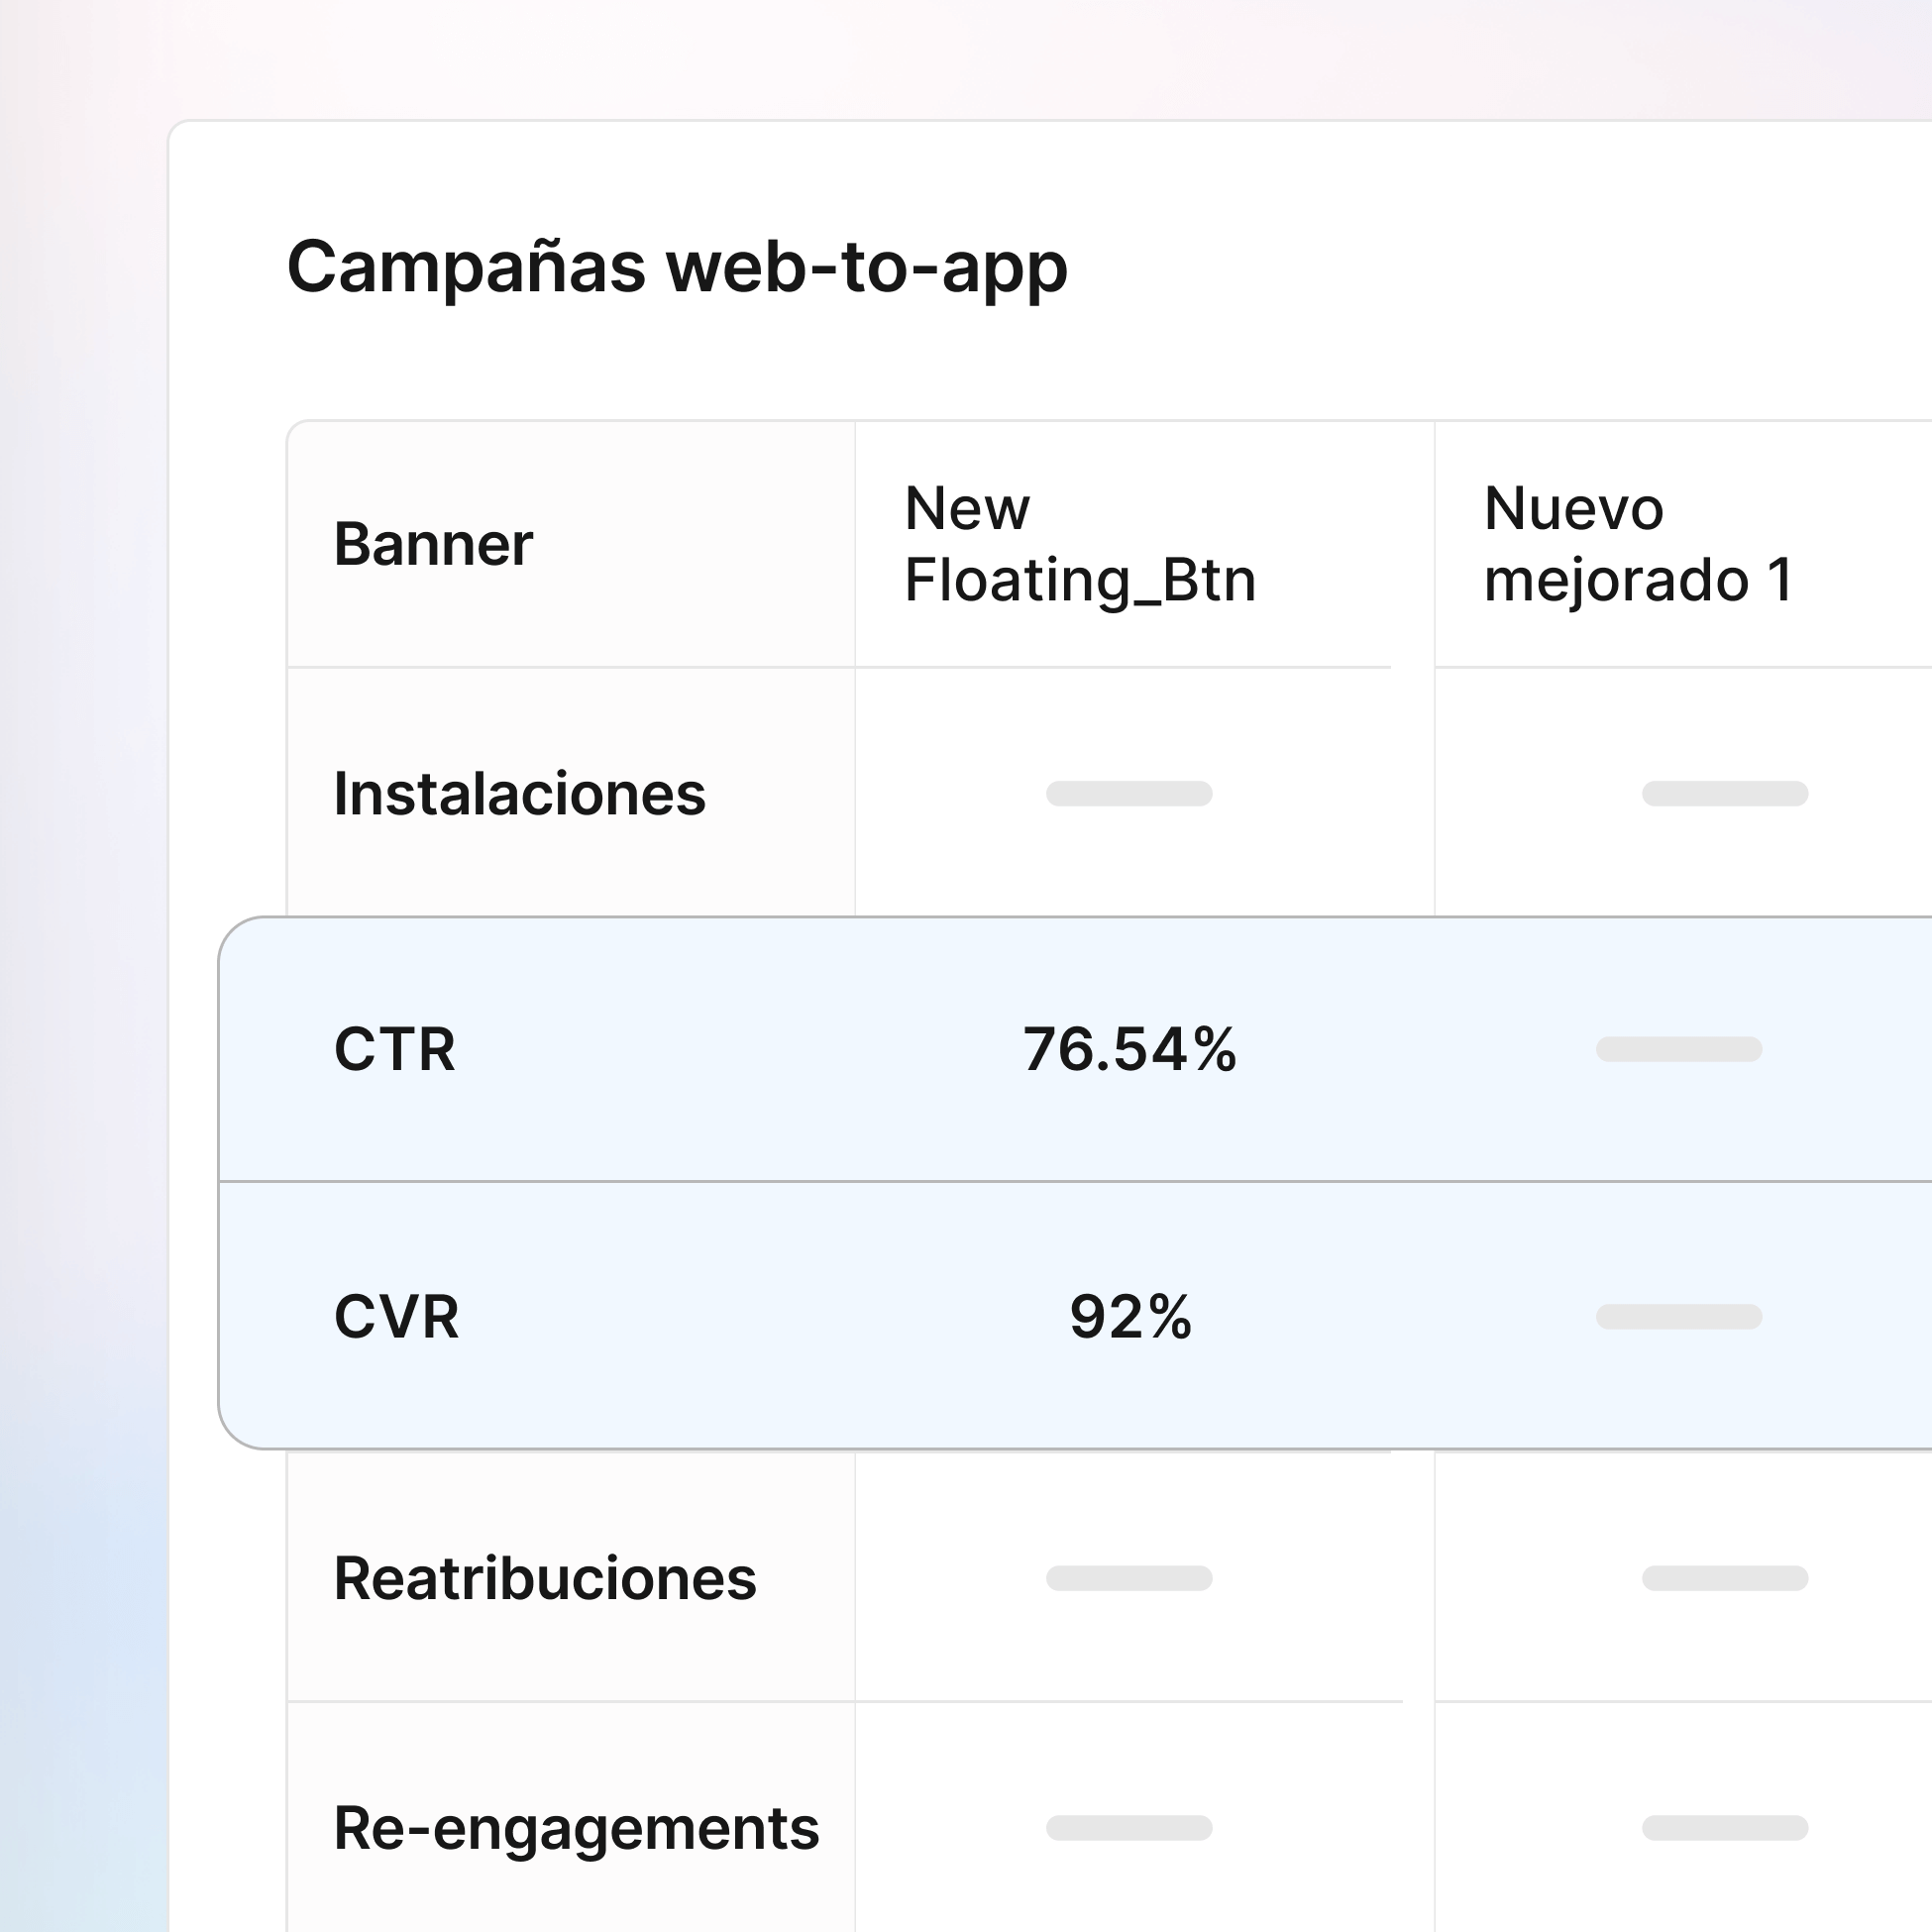The image size is (1932, 1932).
Task: Select the CTR row label
Action: (395, 1049)
